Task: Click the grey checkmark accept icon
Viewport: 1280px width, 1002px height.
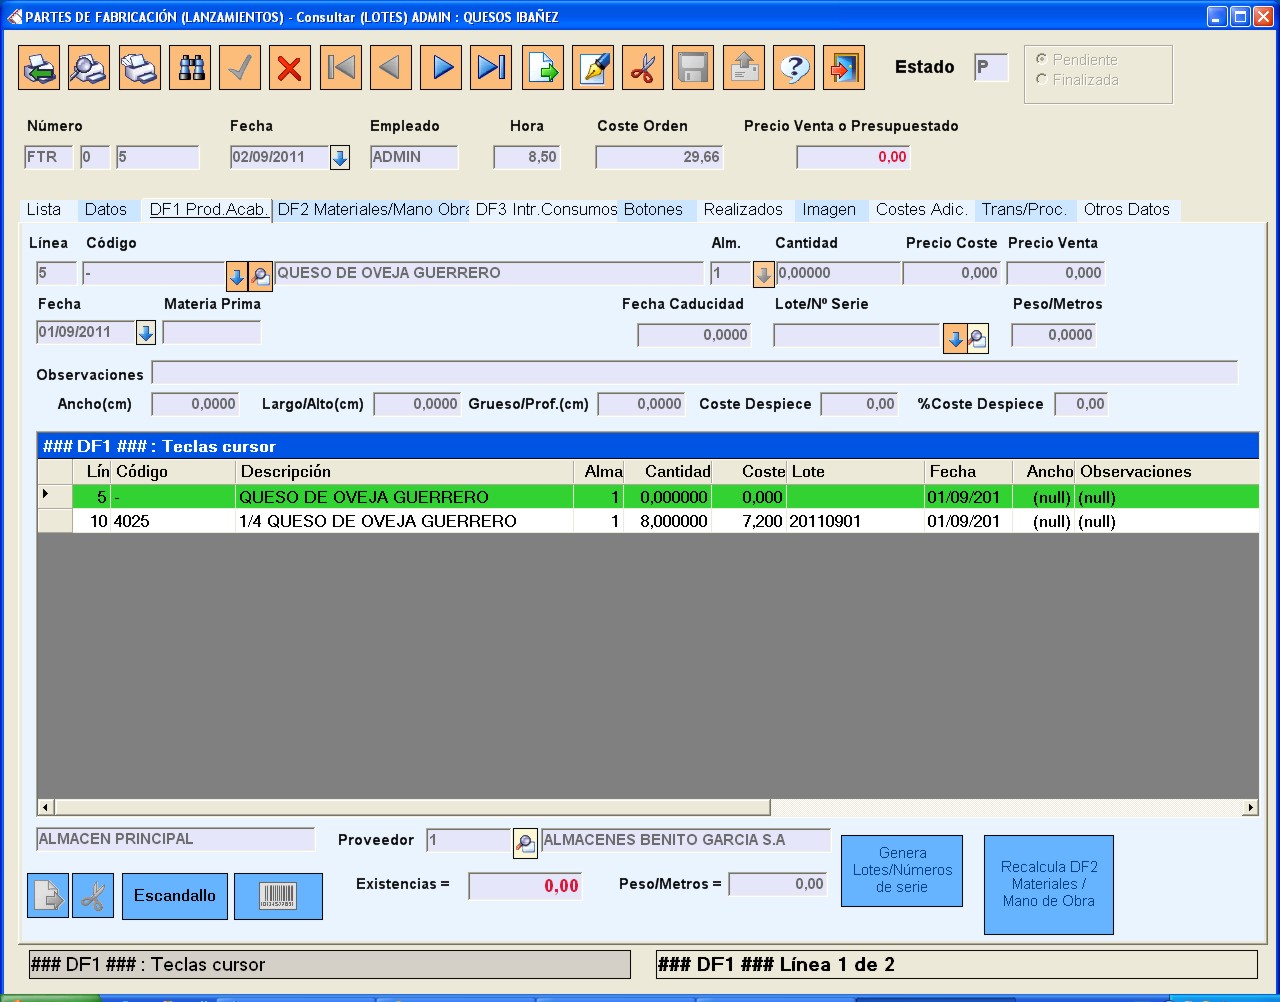Action: [240, 68]
